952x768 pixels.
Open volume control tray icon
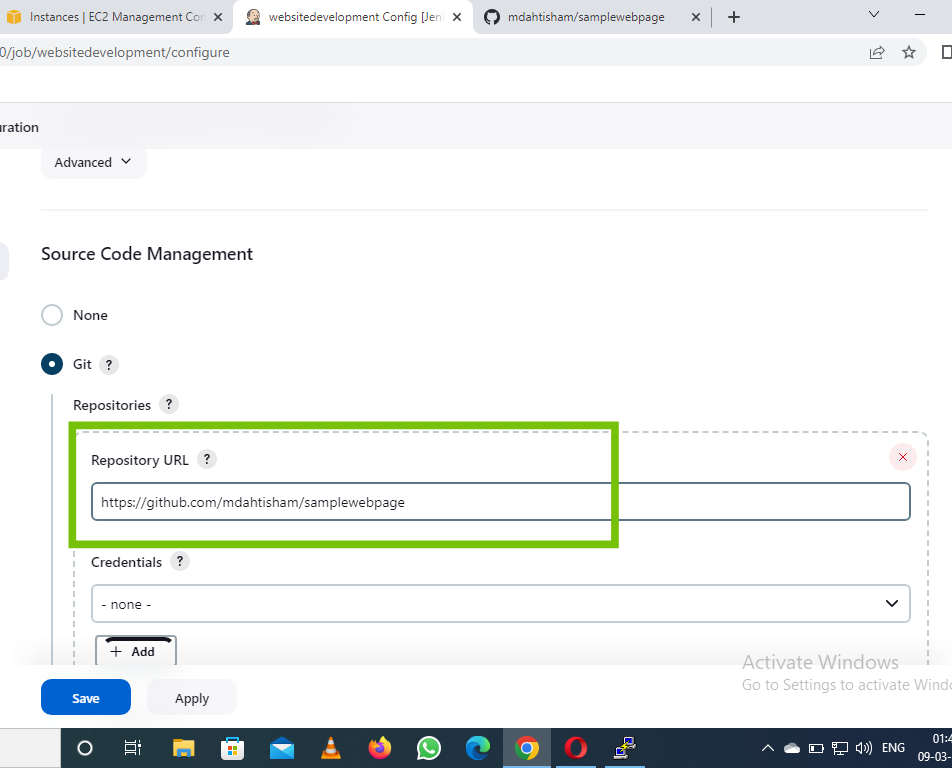[x=863, y=748]
